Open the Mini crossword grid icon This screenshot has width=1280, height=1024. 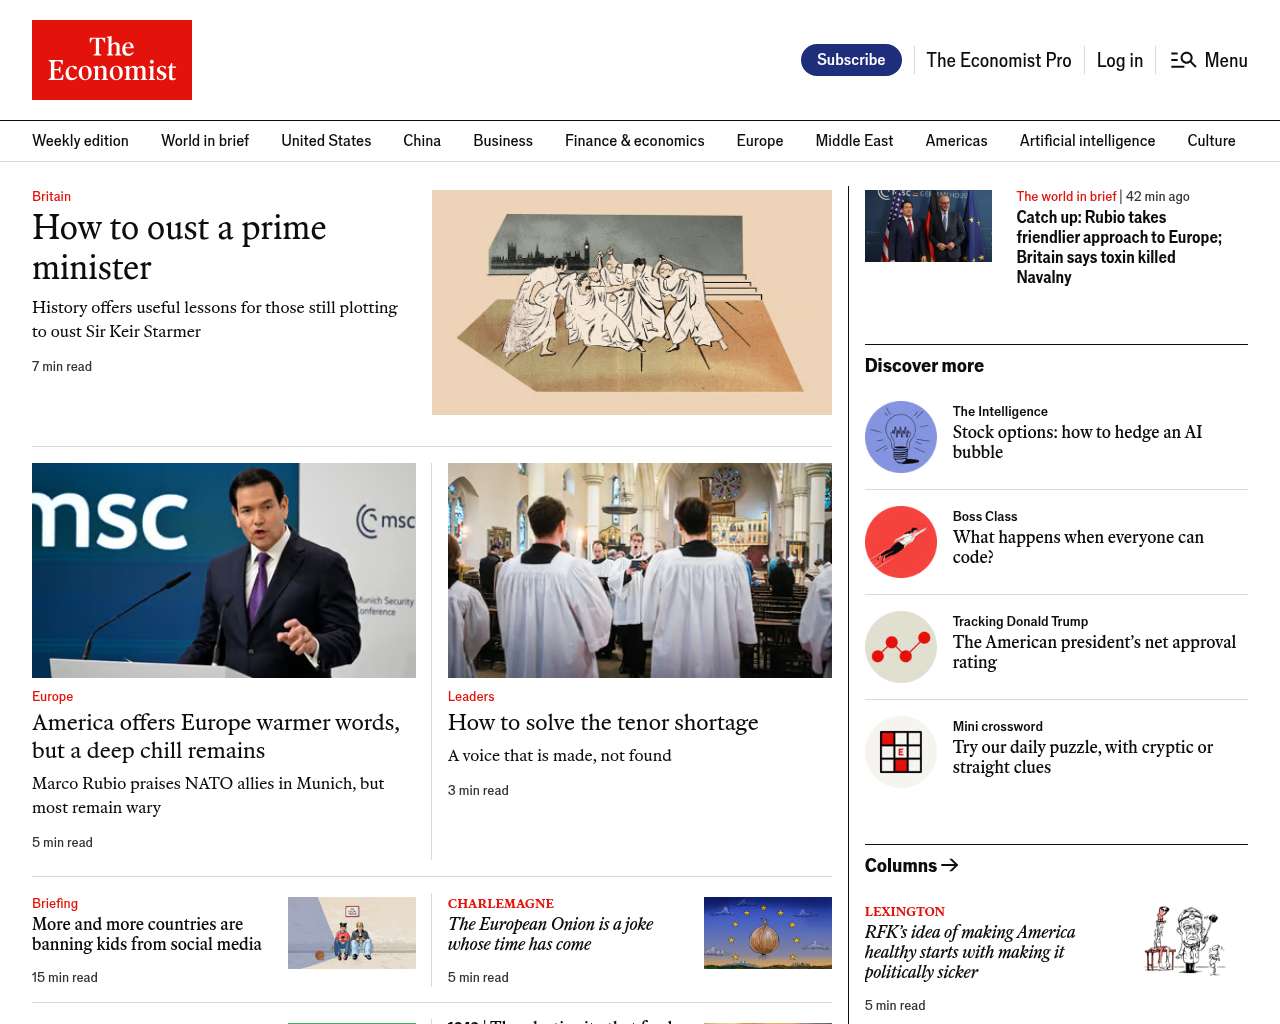click(900, 752)
